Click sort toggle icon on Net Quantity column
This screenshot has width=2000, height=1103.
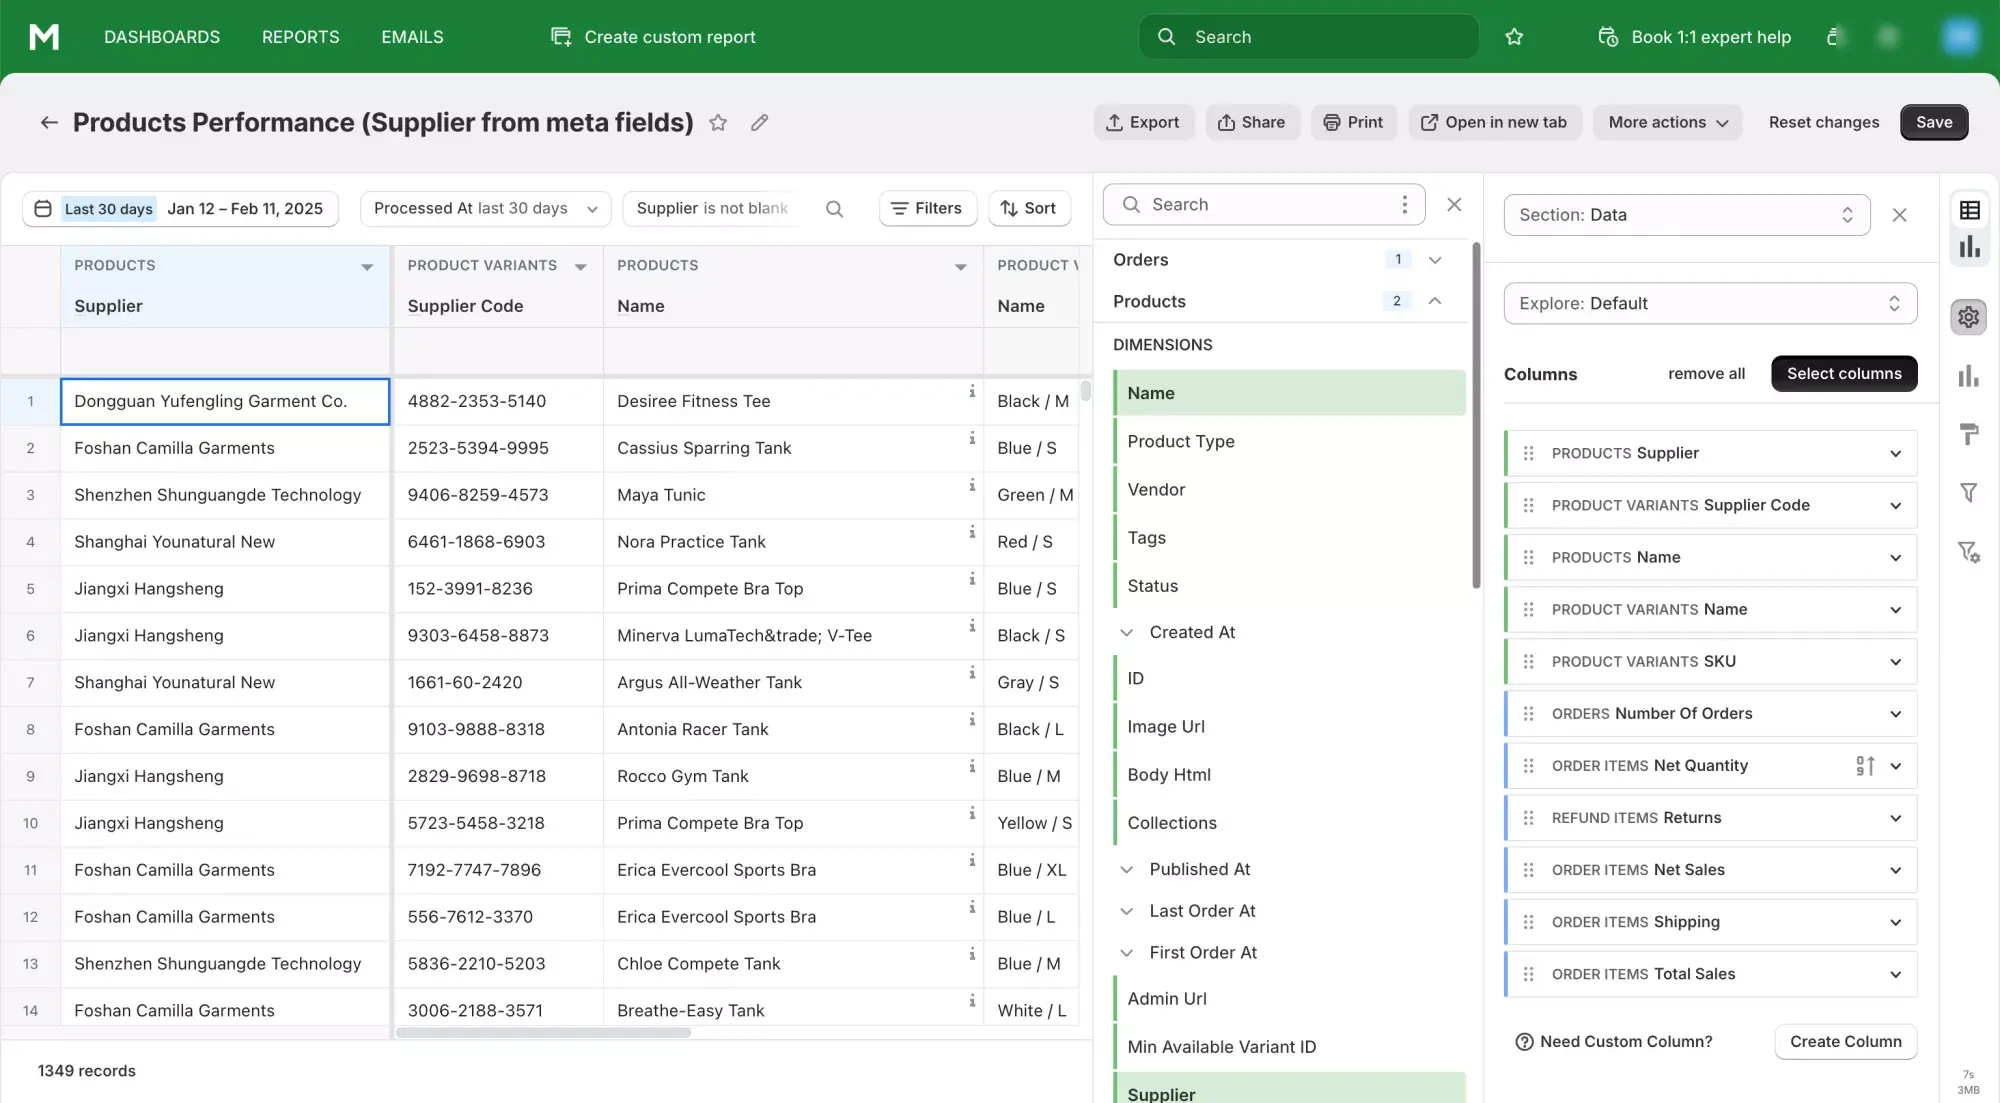[x=1865, y=766]
